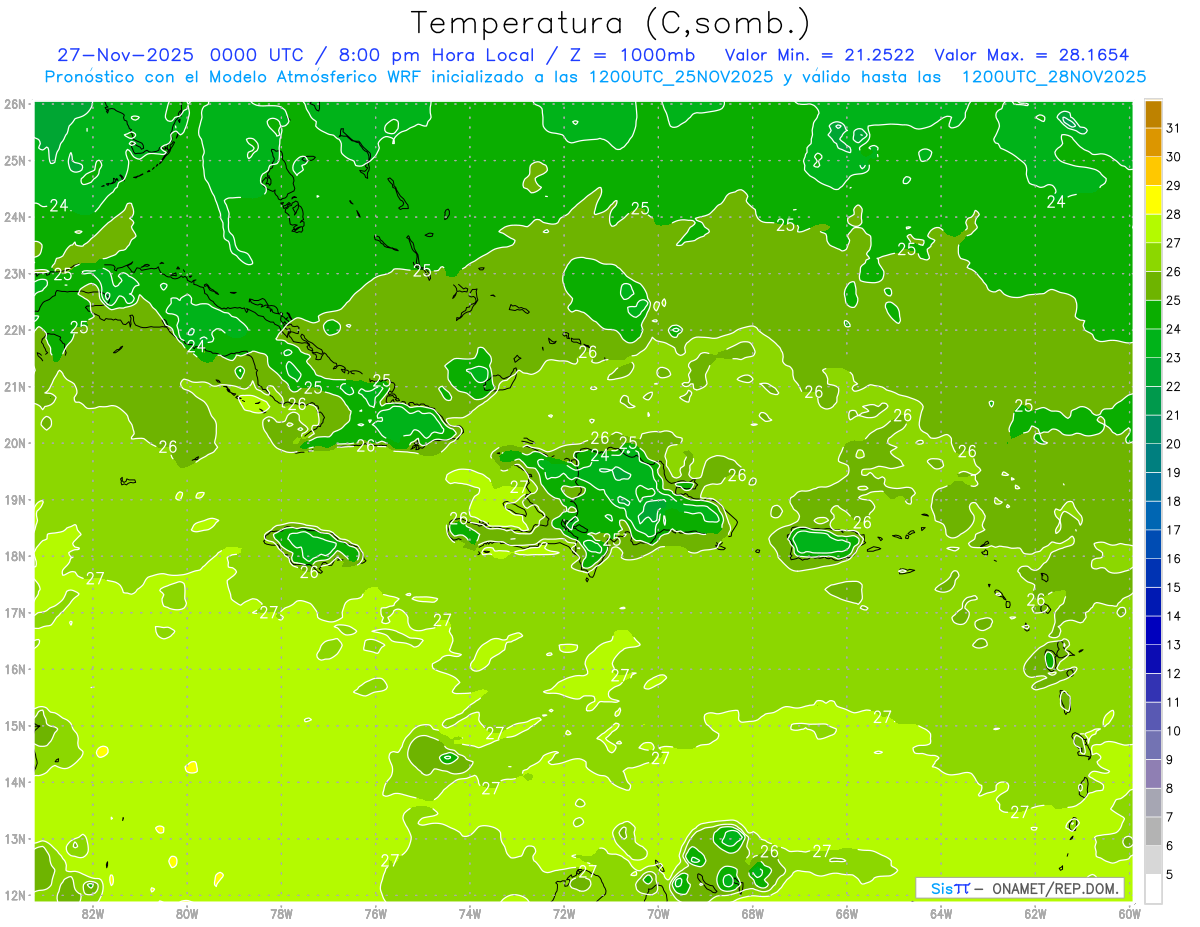Click the "8:00 pm Hora Local" label
Screen dimensions: 1200x927
(x=436, y=55)
